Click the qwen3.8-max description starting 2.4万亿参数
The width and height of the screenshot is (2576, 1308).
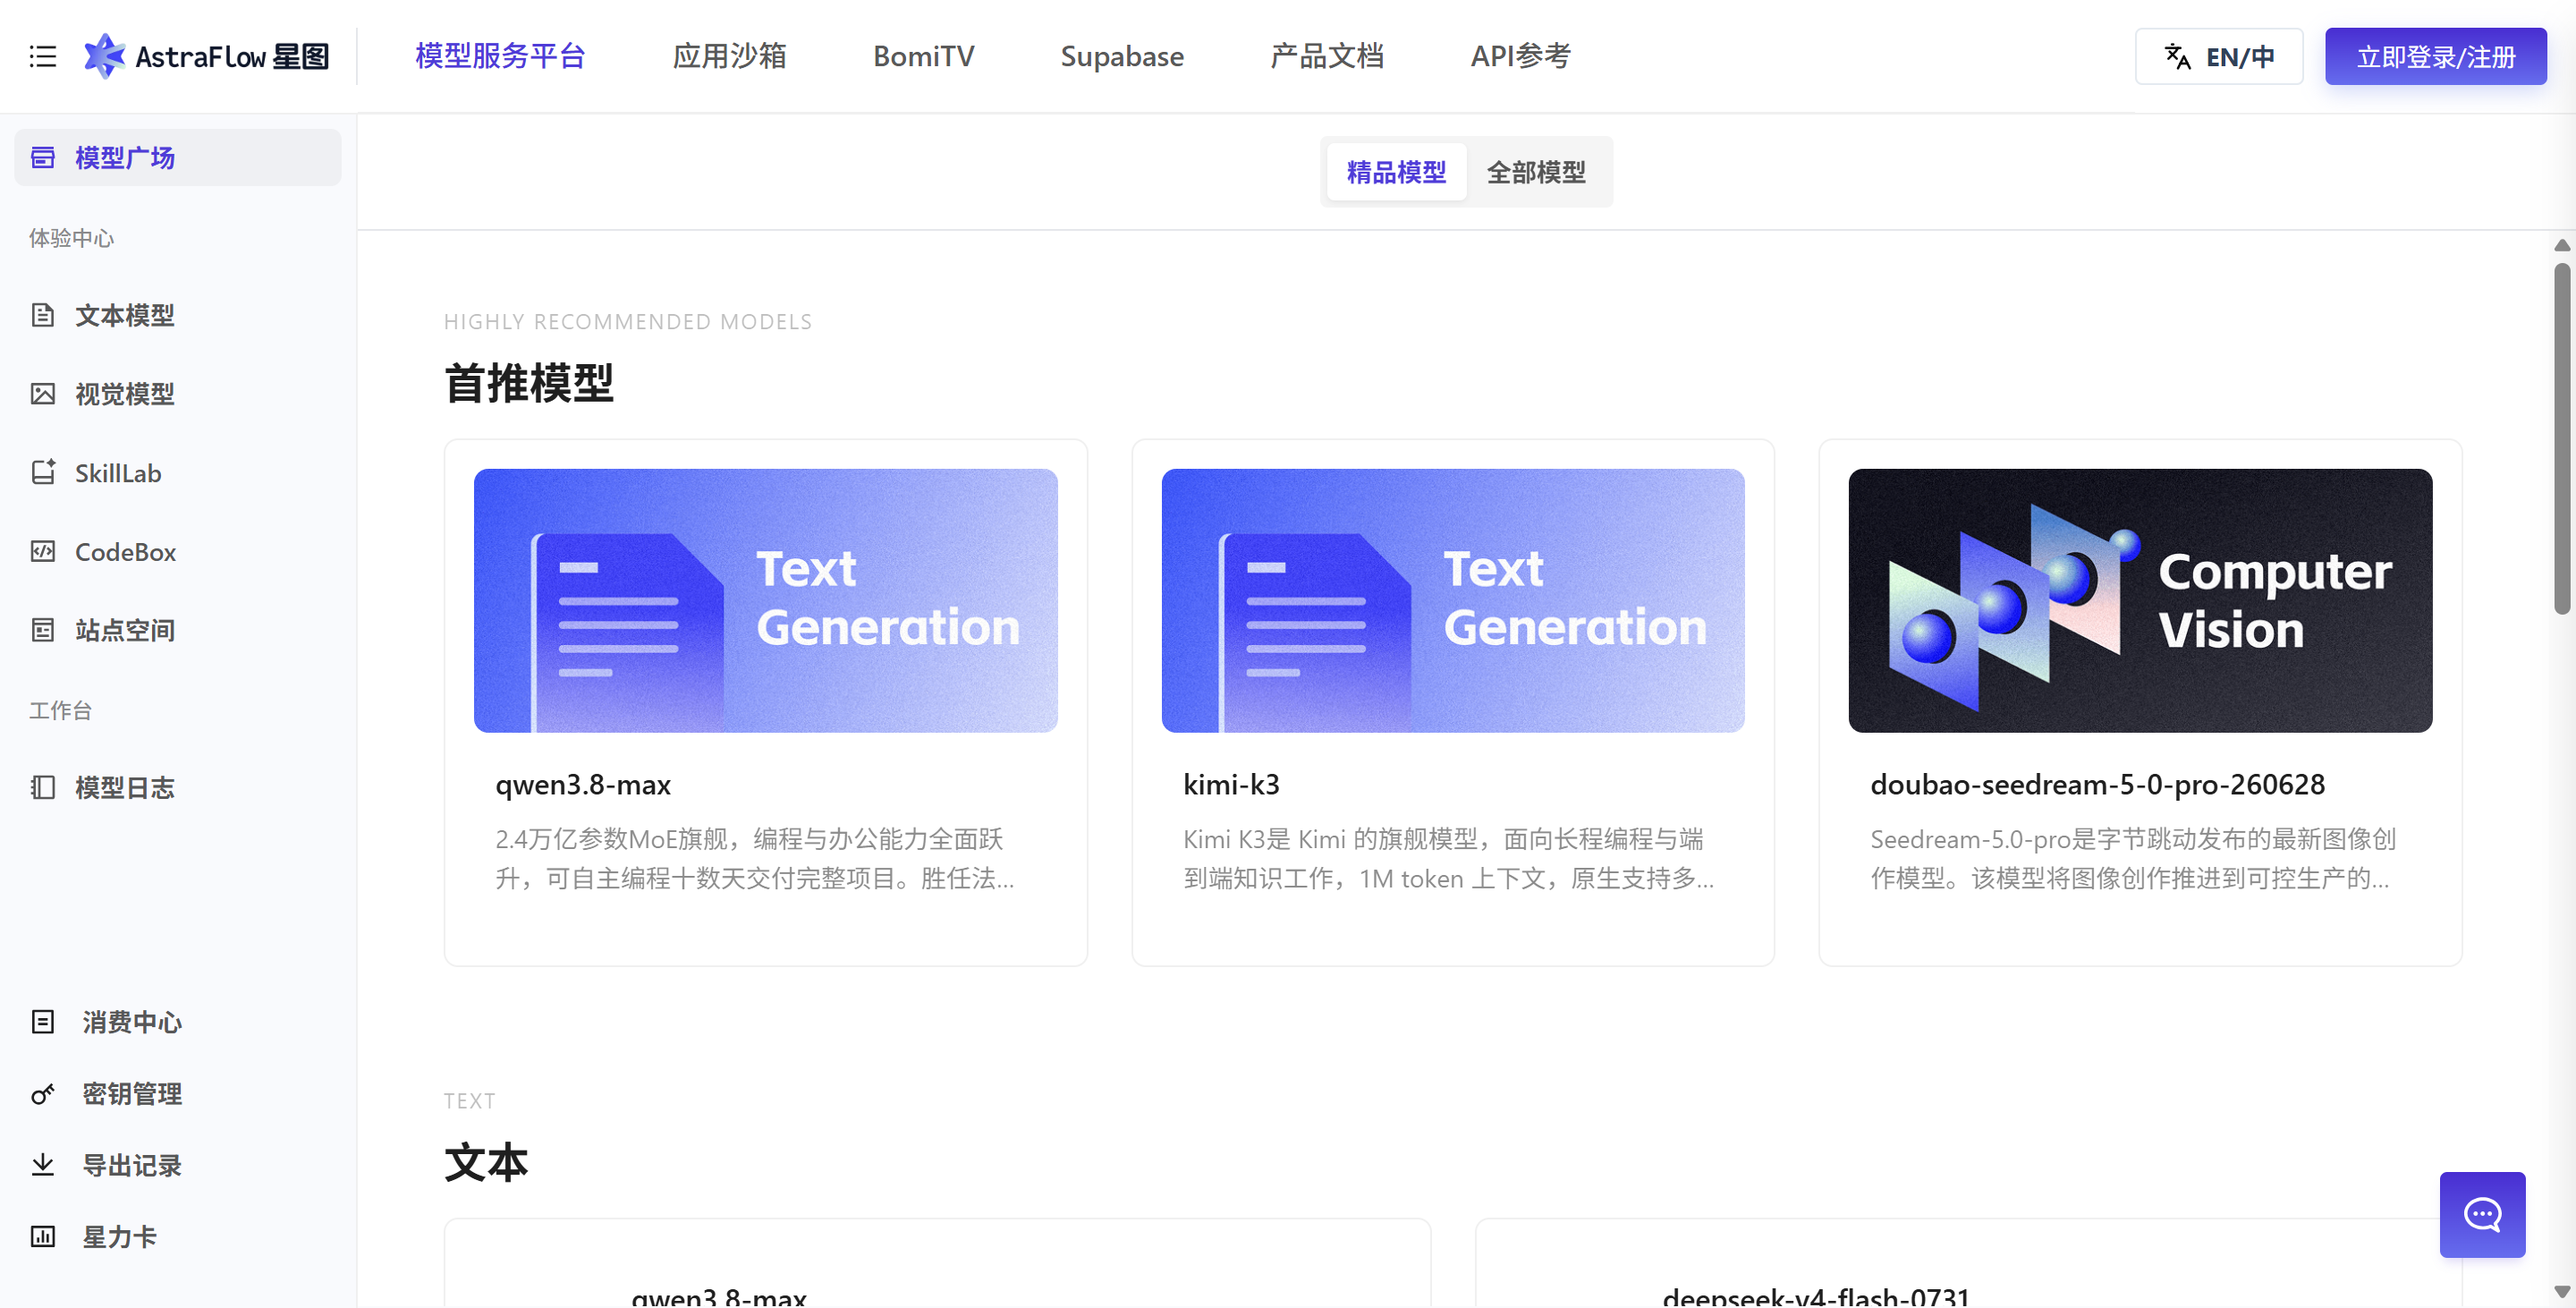(x=755, y=858)
